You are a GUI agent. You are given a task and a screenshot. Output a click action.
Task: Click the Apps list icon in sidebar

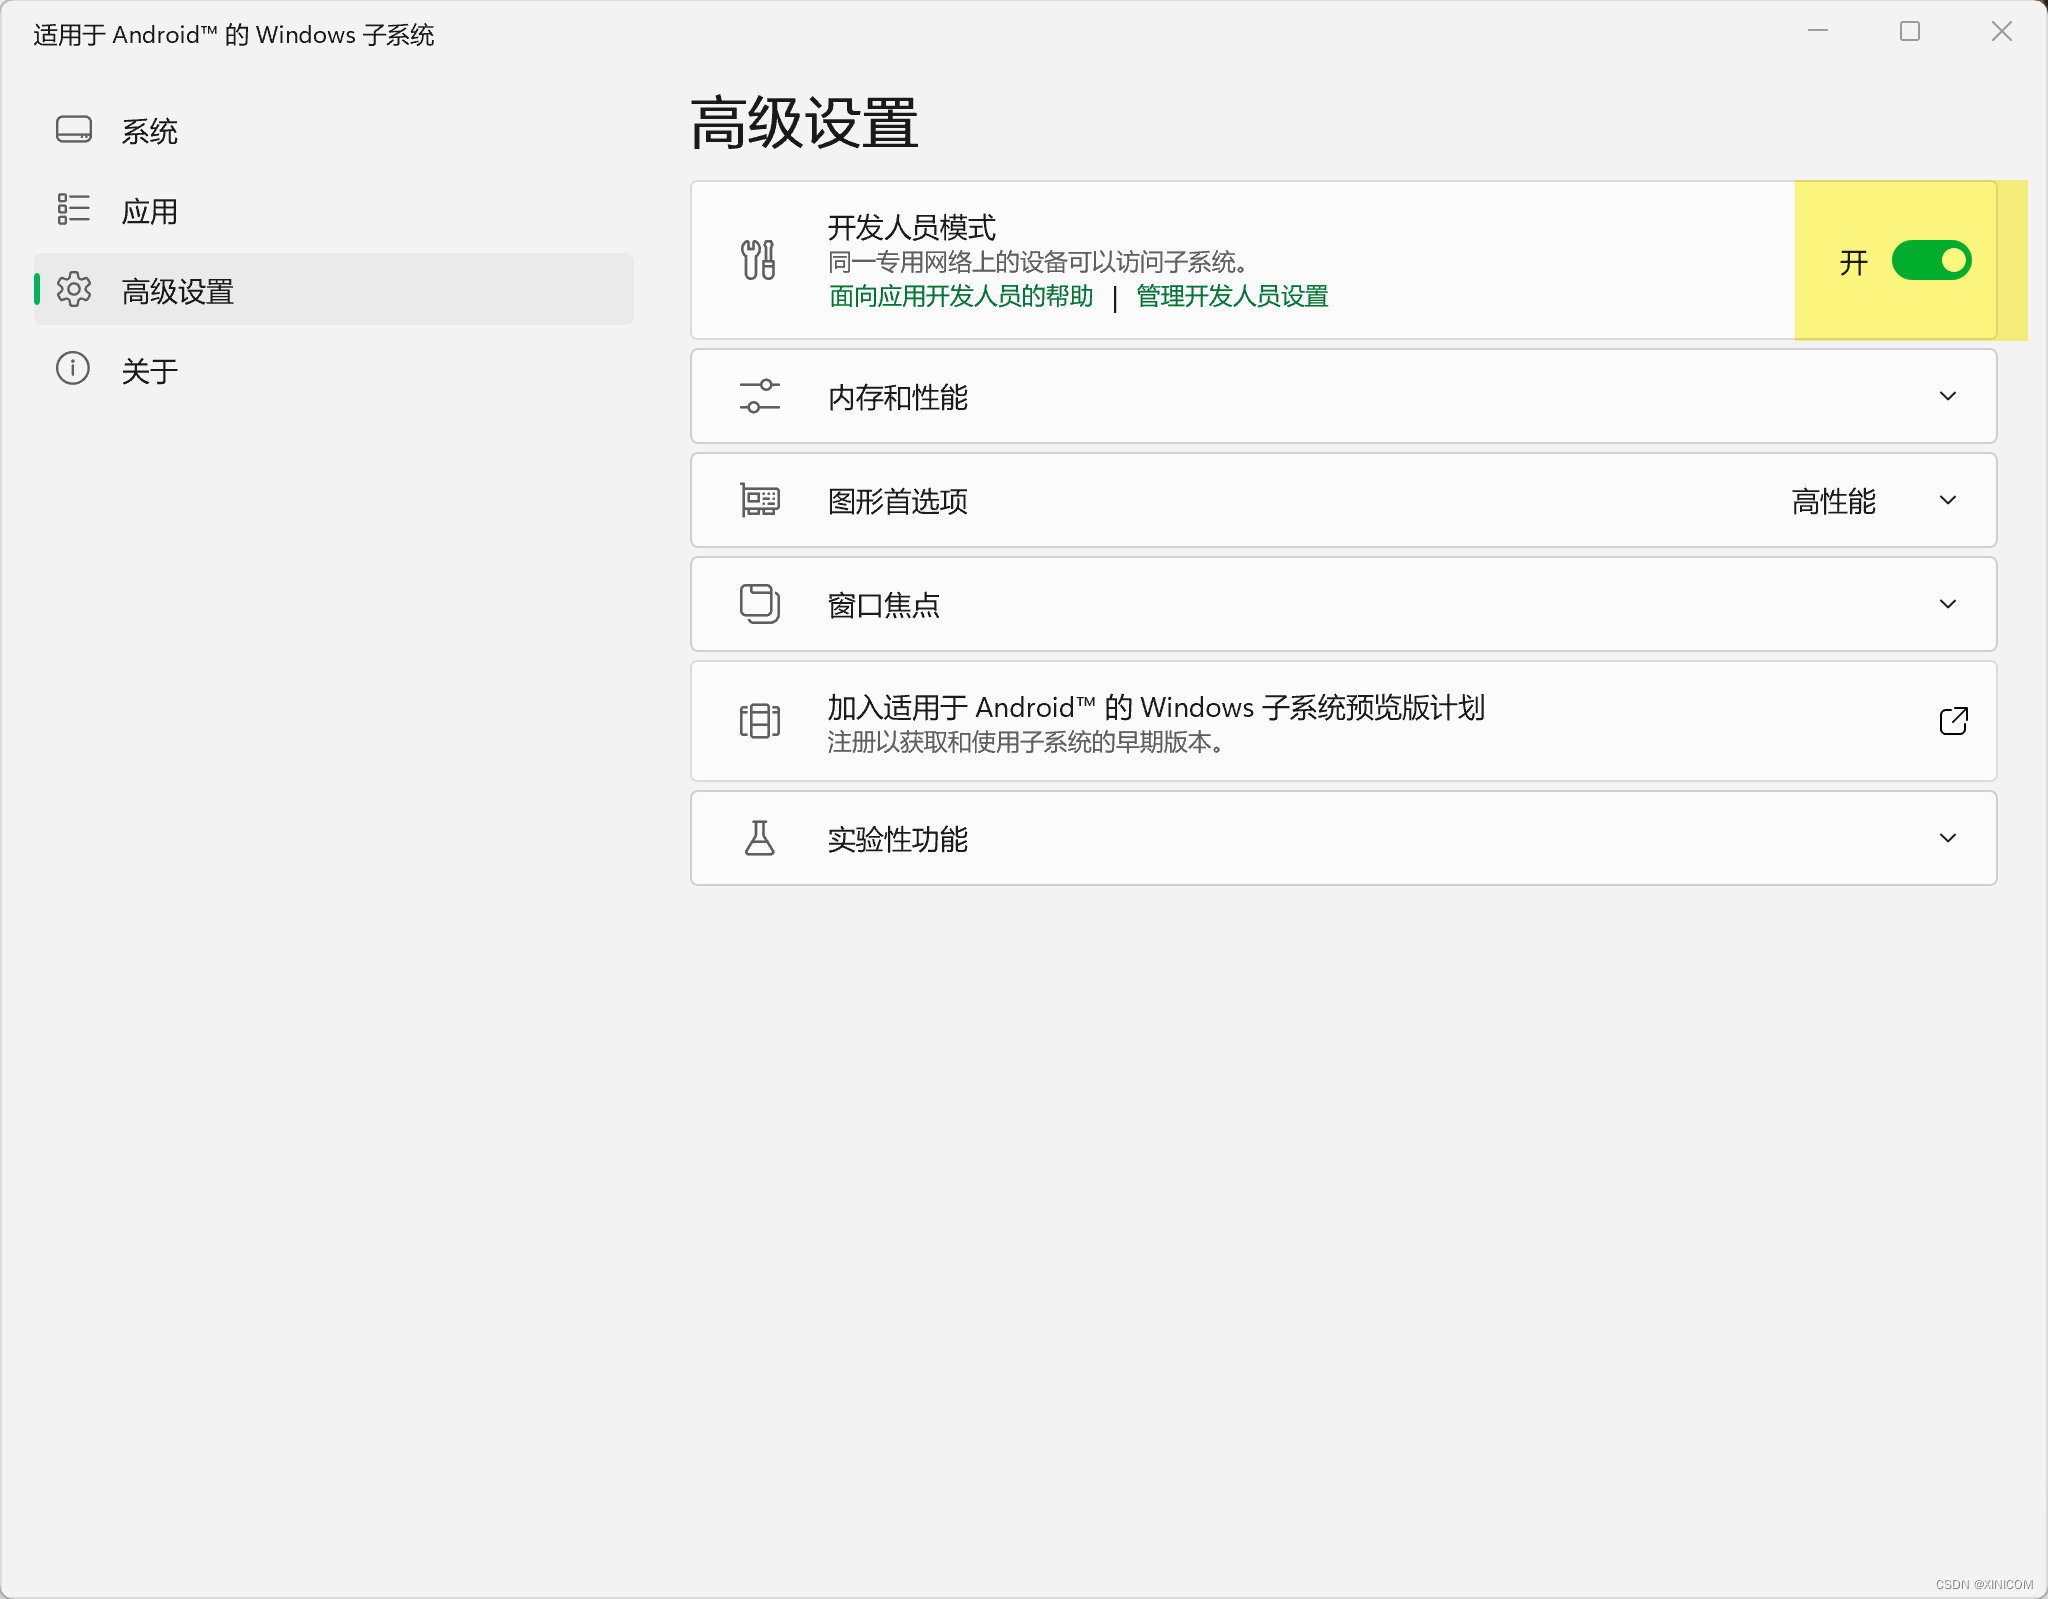tap(74, 210)
